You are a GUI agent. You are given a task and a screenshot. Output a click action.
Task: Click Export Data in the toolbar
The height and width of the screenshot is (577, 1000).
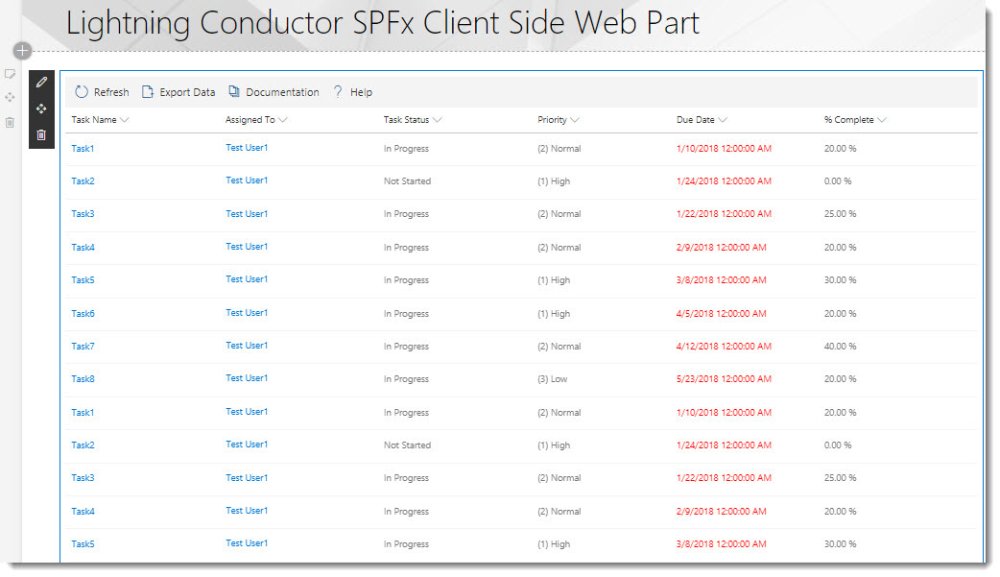click(x=181, y=91)
